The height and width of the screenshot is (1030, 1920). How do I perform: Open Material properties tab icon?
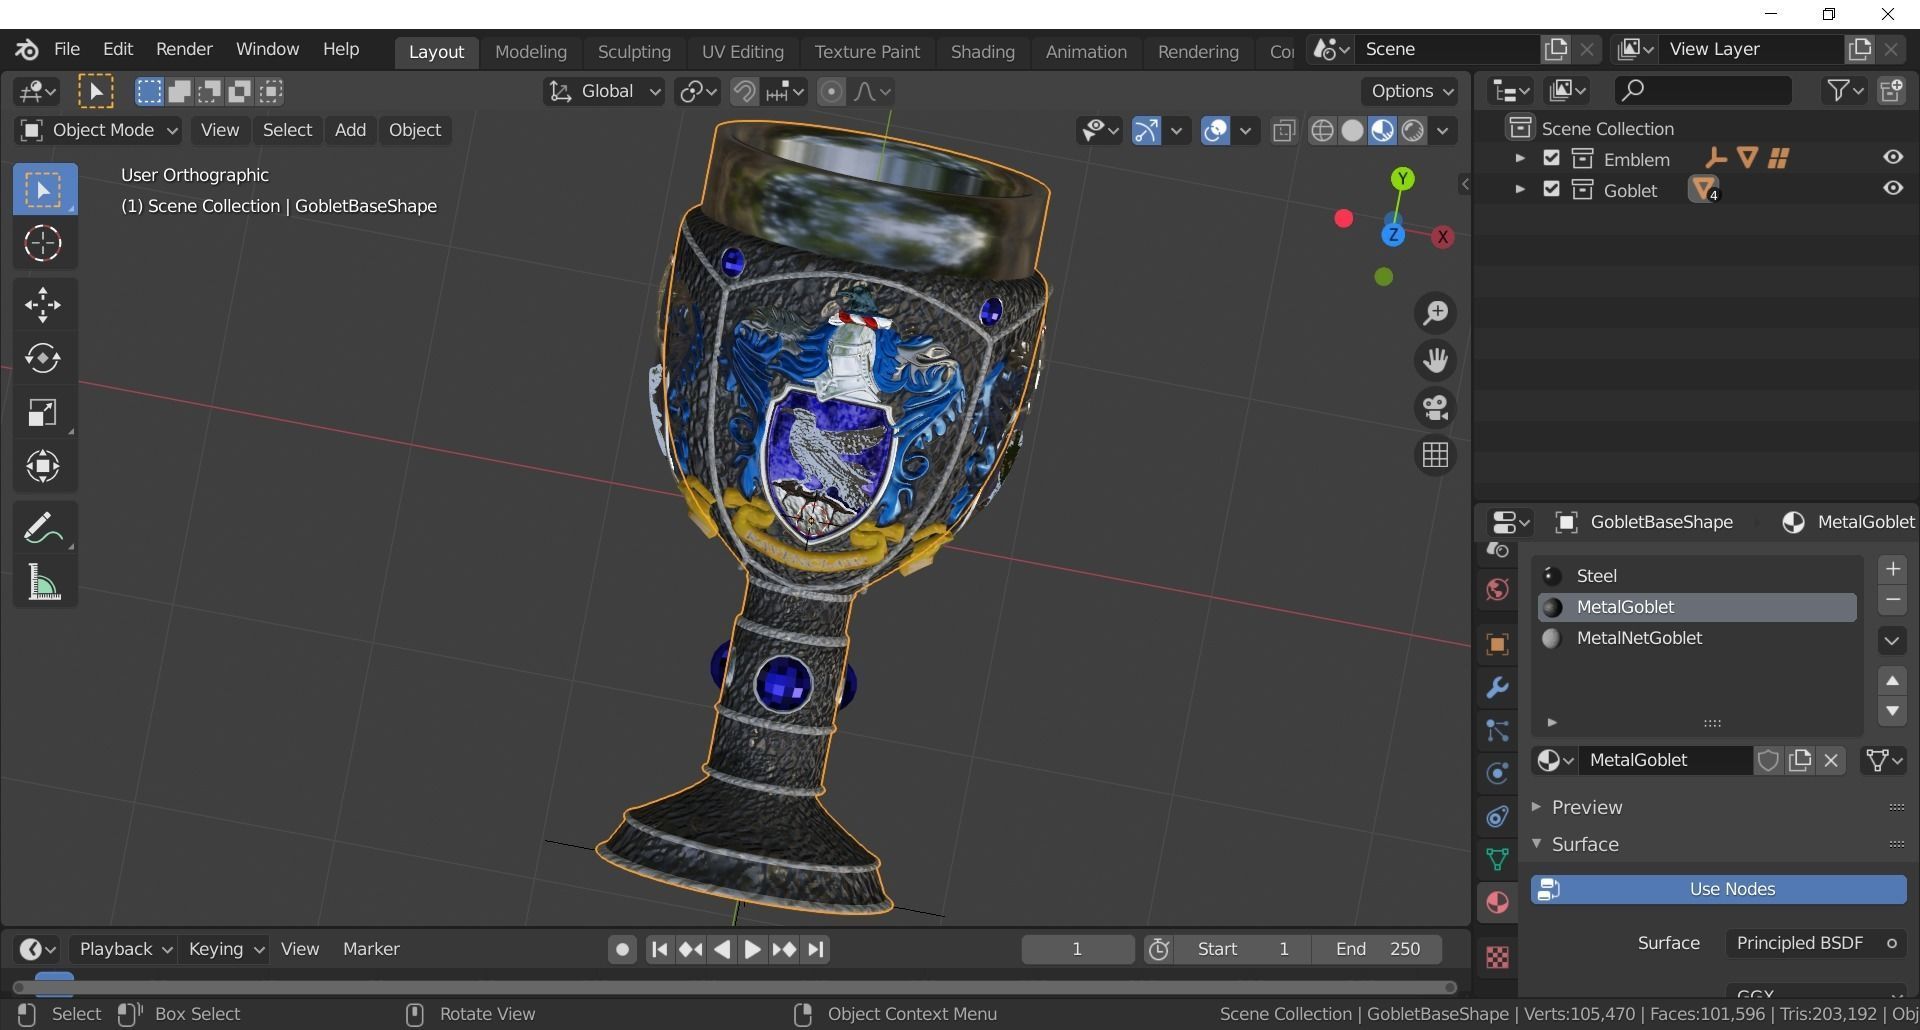[x=1497, y=903]
